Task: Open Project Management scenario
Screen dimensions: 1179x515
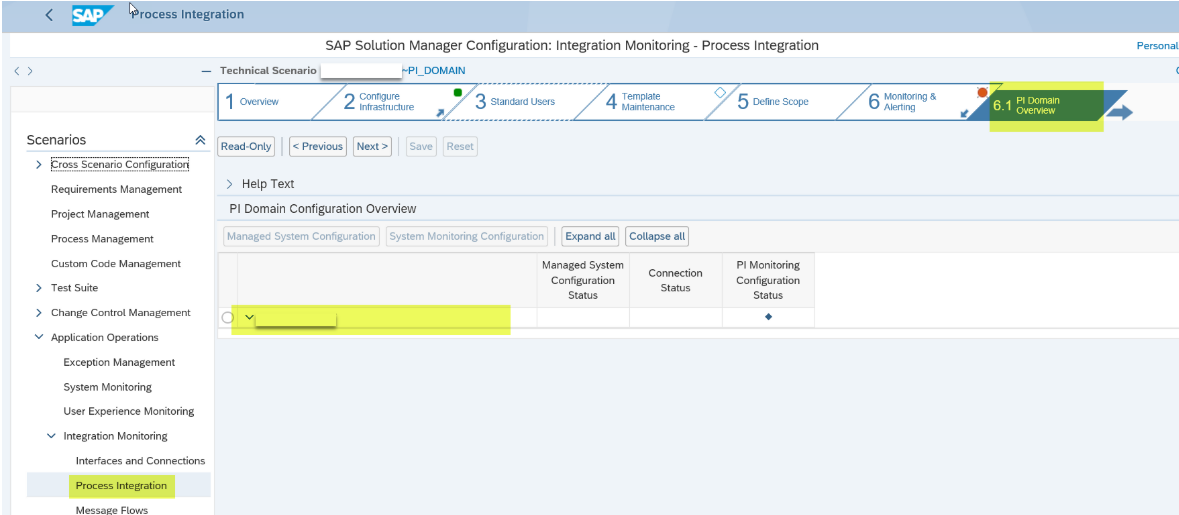Action: point(100,214)
